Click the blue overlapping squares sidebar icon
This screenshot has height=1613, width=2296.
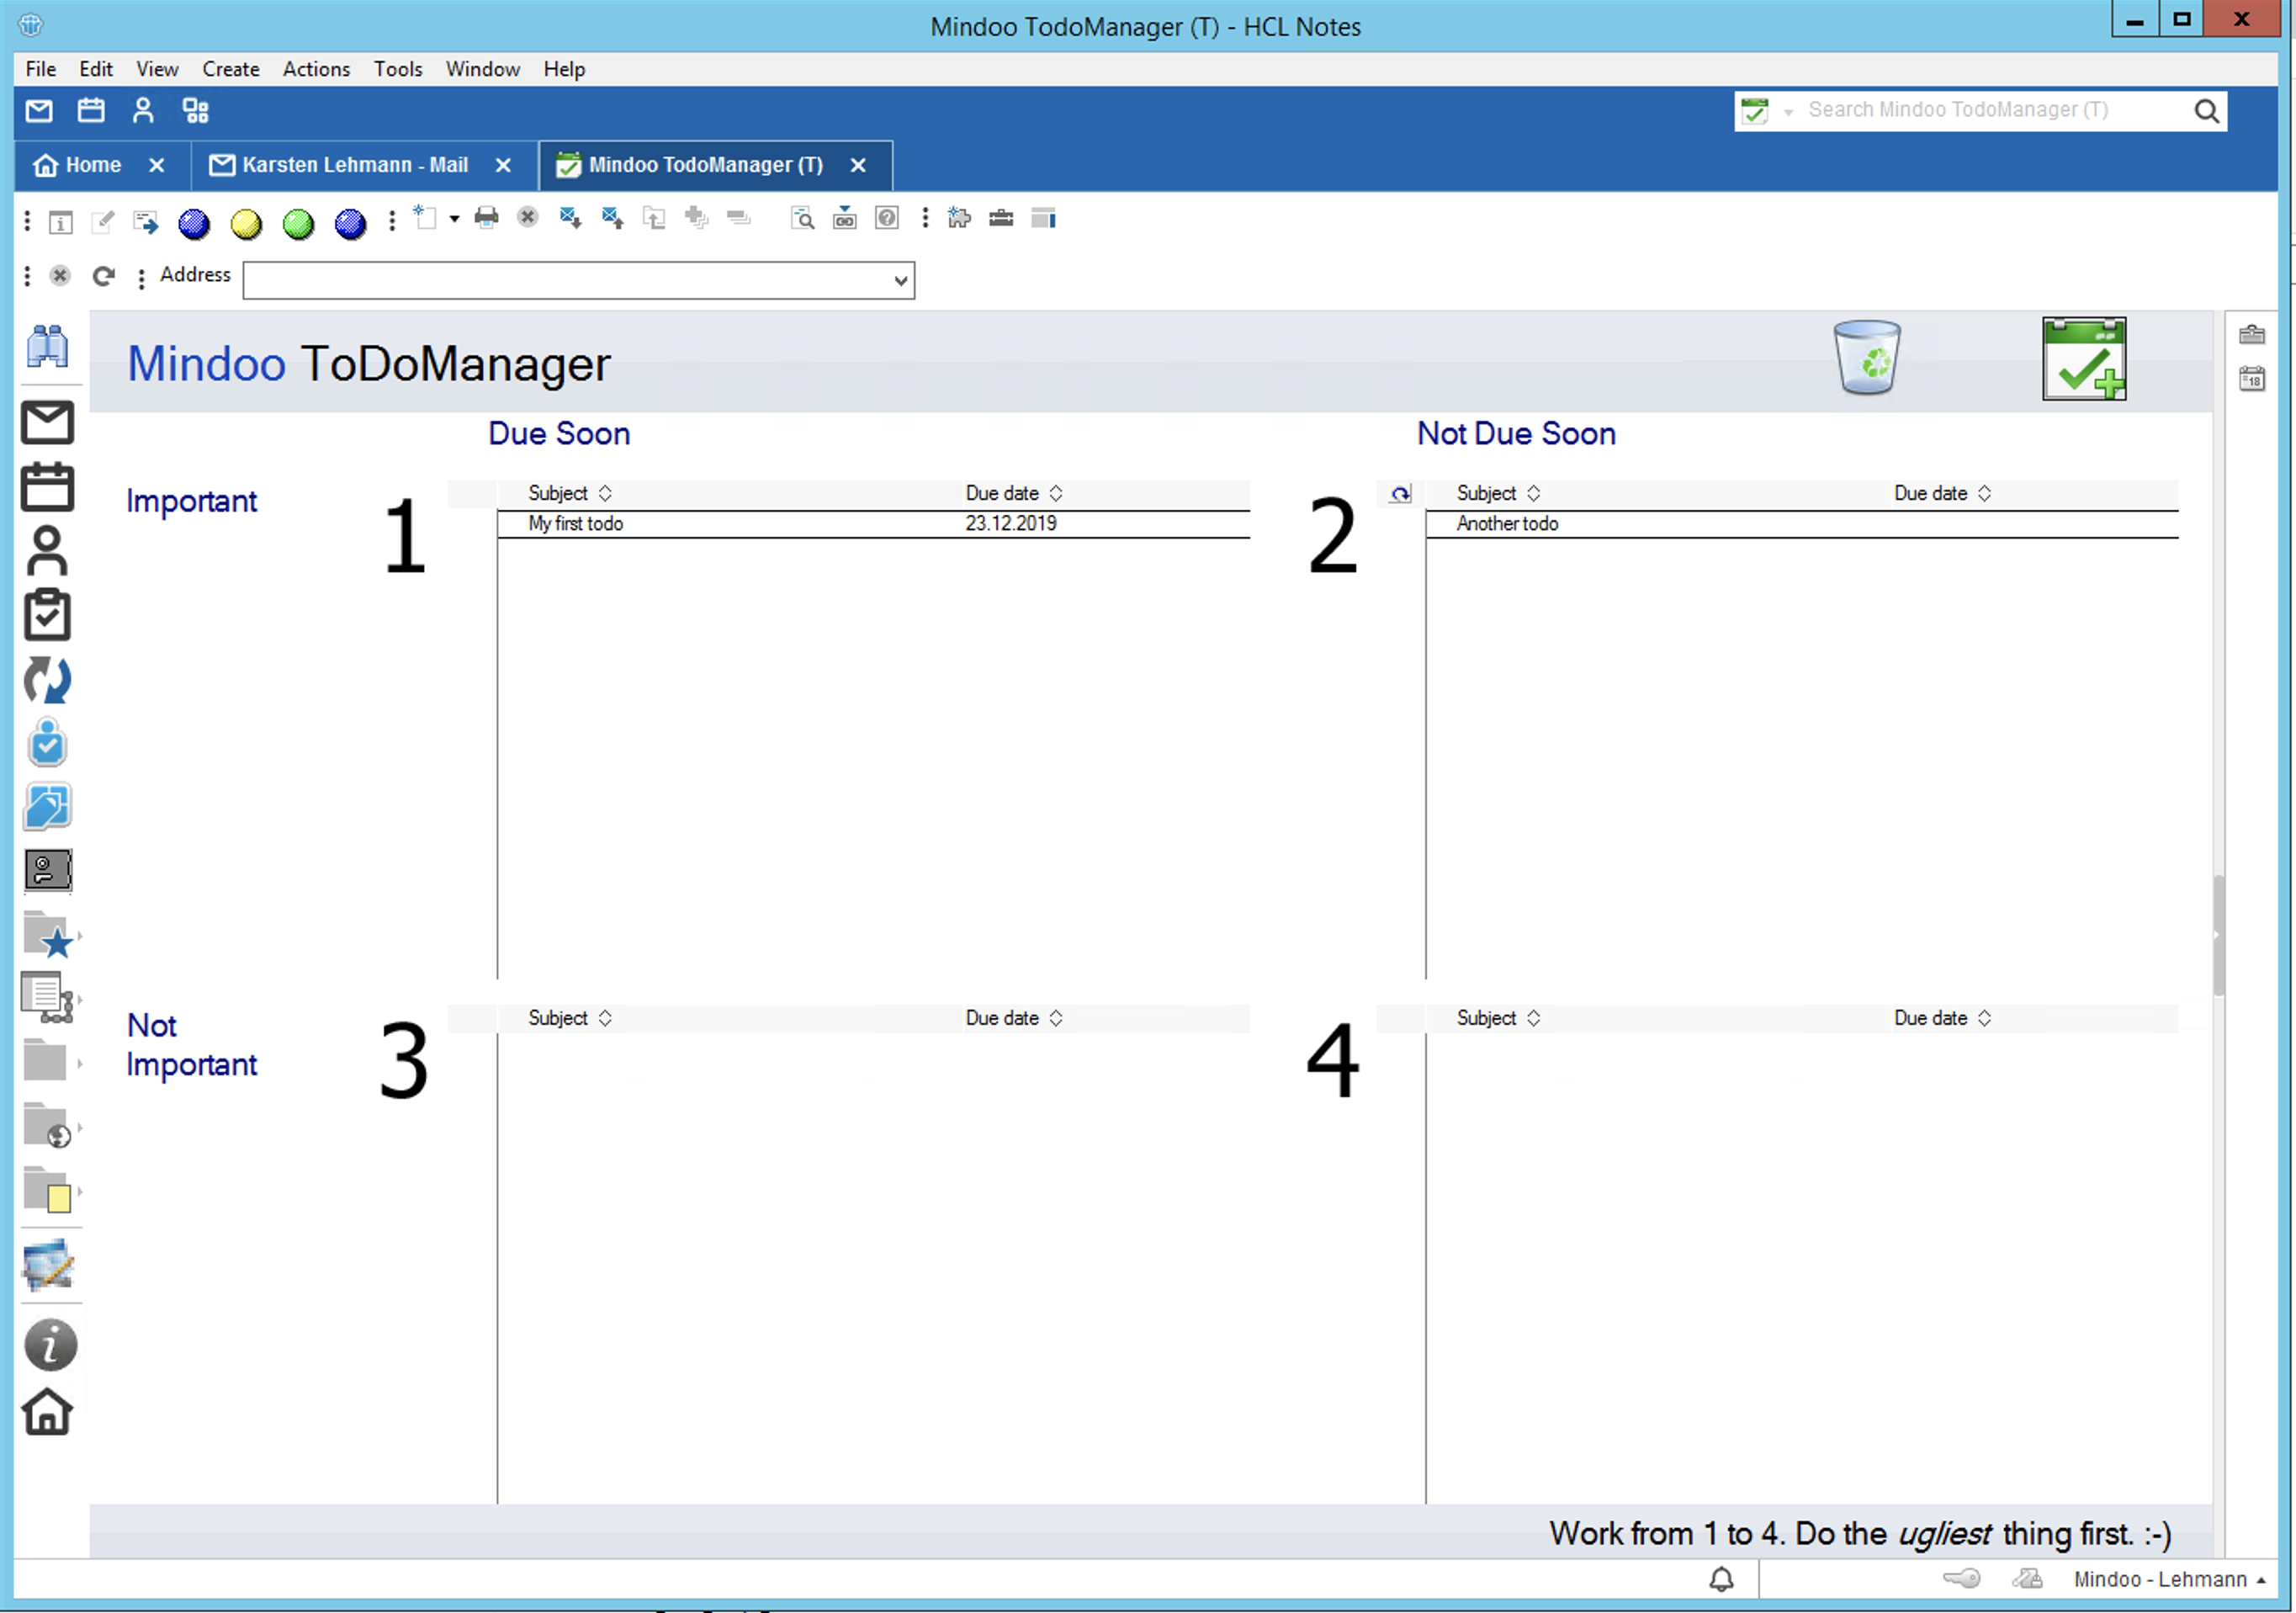[47, 807]
